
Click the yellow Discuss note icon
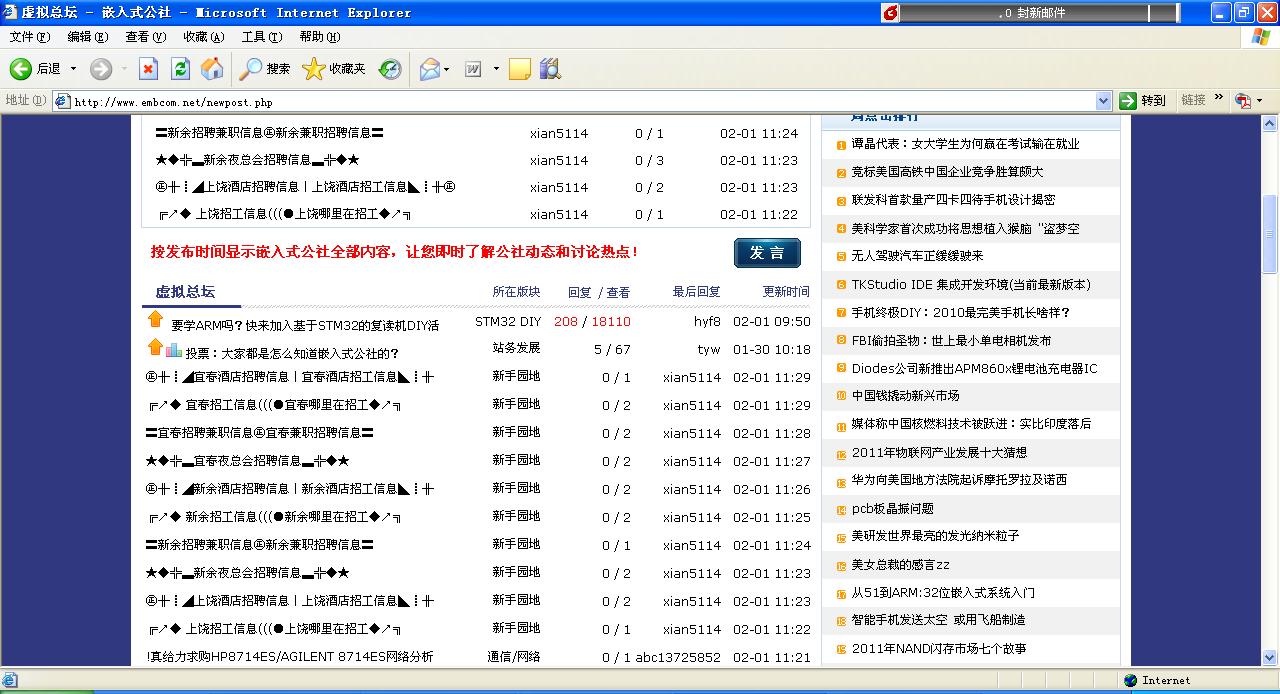coord(520,69)
